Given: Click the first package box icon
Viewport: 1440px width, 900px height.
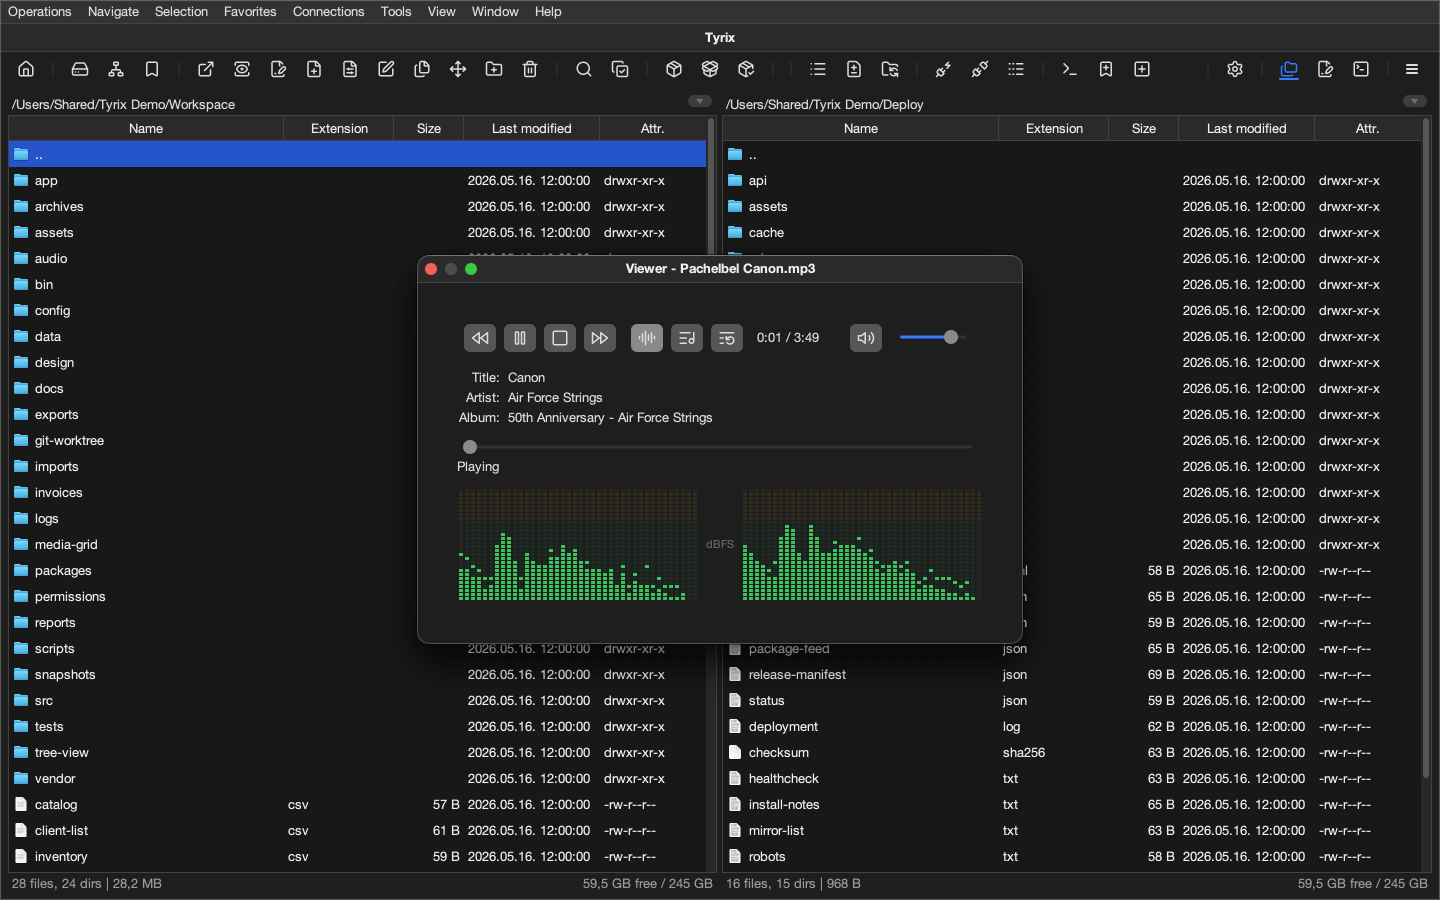Looking at the screenshot, I should coord(674,69).
